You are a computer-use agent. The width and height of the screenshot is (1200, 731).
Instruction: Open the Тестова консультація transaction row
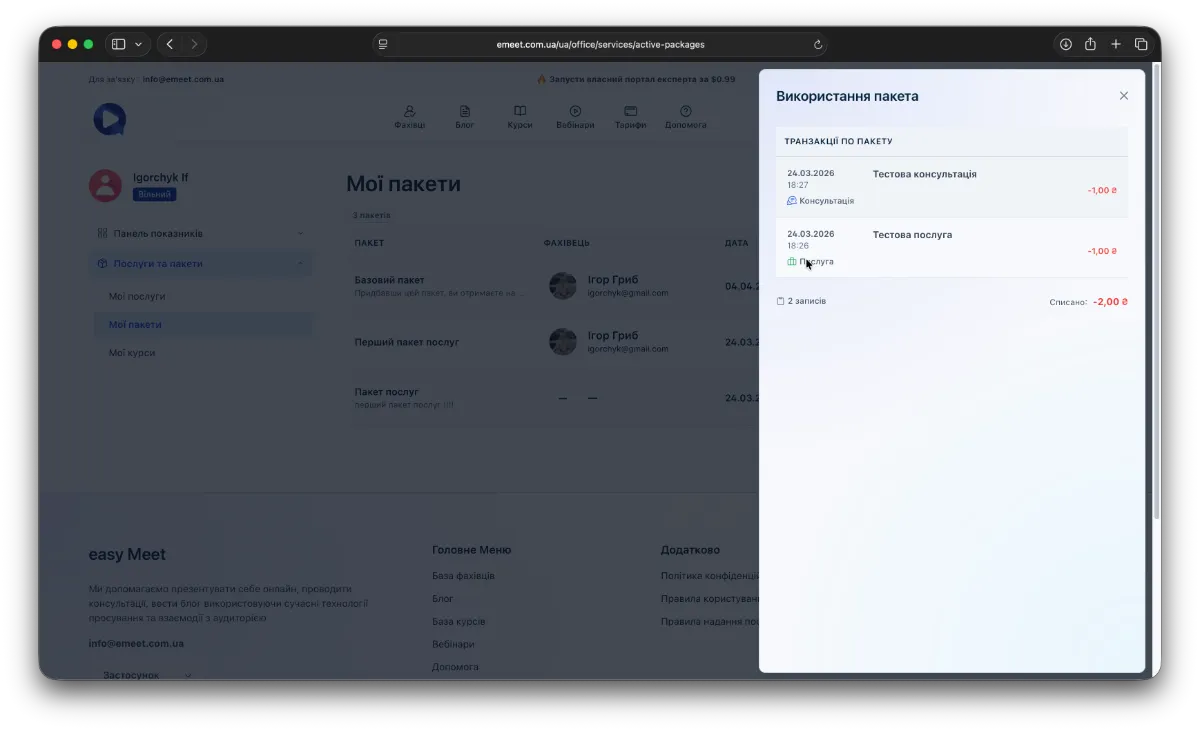(950, 187)
